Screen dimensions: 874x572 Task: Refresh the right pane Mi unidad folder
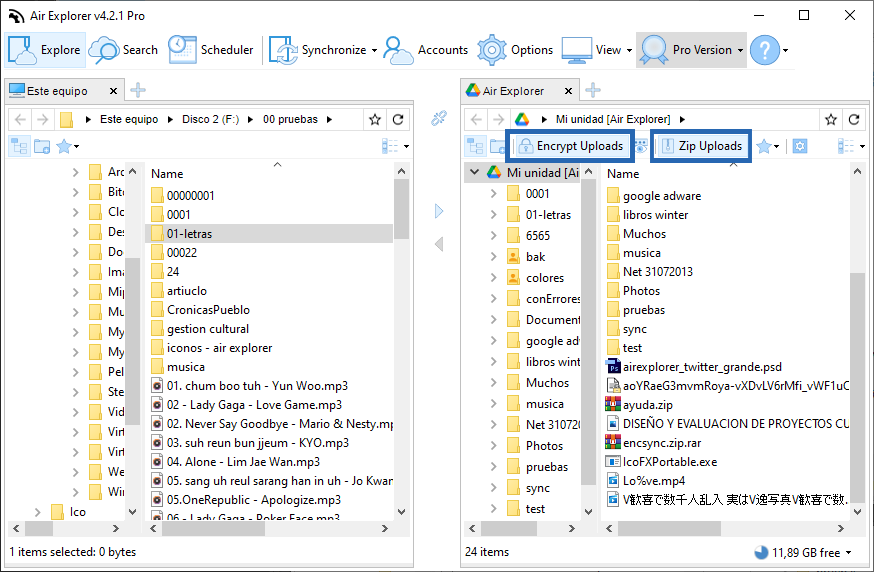853,119
